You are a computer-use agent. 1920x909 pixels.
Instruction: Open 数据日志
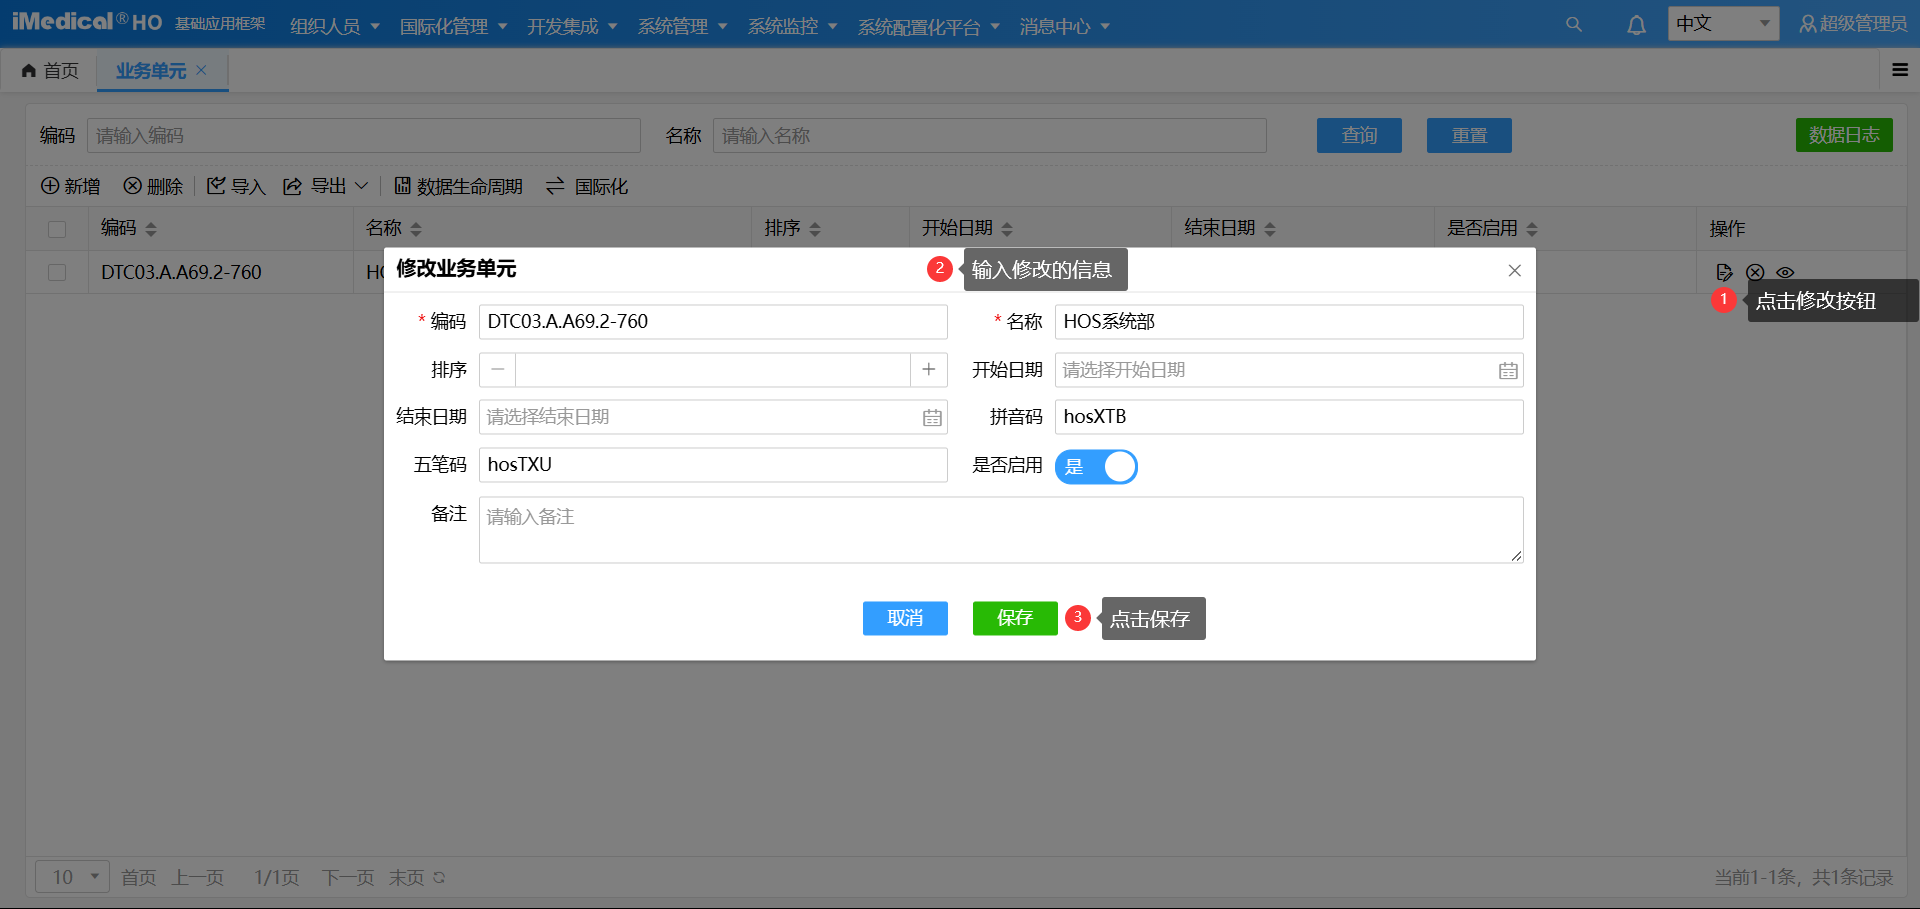1844,135
